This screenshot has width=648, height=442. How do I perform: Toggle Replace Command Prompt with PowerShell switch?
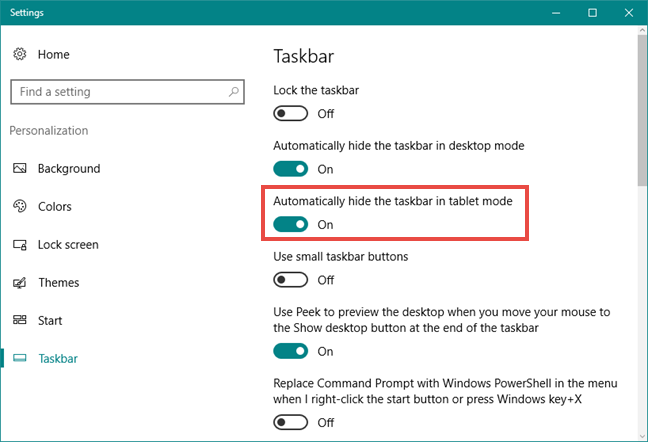click(291, 422)
